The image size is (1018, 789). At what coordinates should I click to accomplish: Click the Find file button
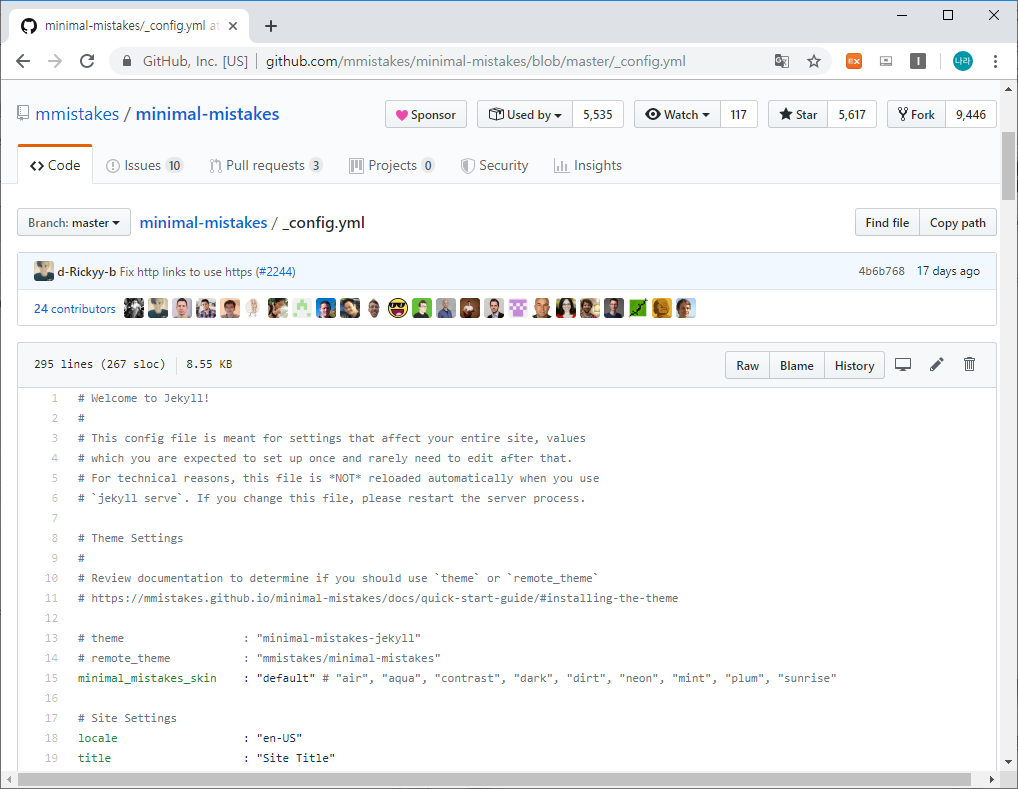887,223
